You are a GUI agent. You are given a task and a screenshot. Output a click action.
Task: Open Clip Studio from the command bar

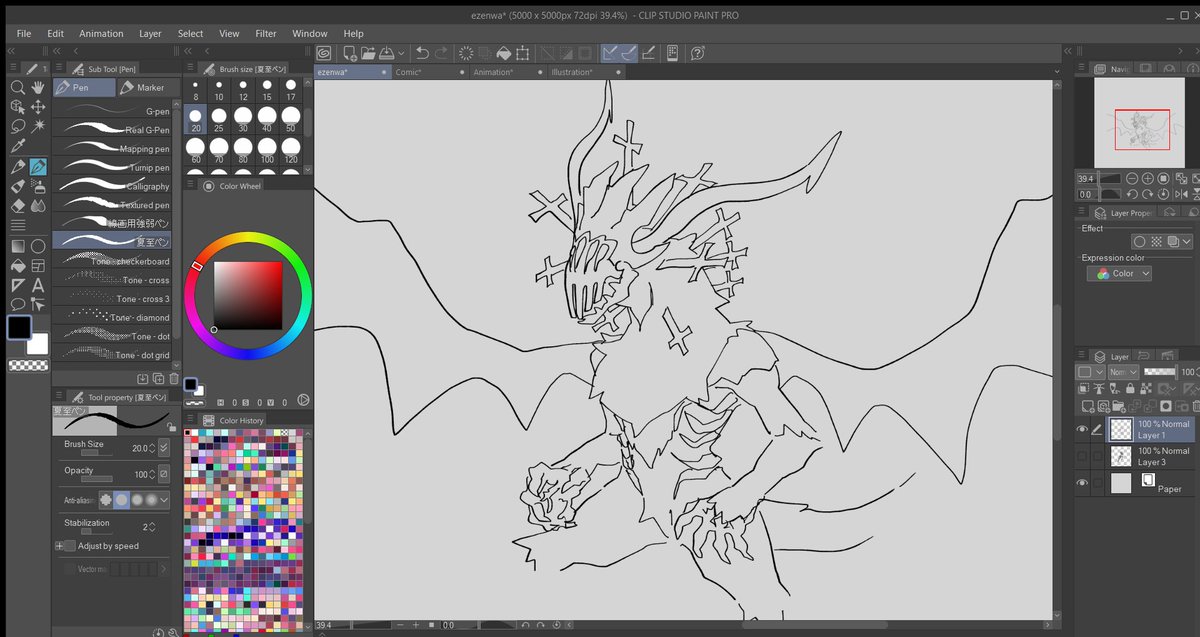pos(324,53)
